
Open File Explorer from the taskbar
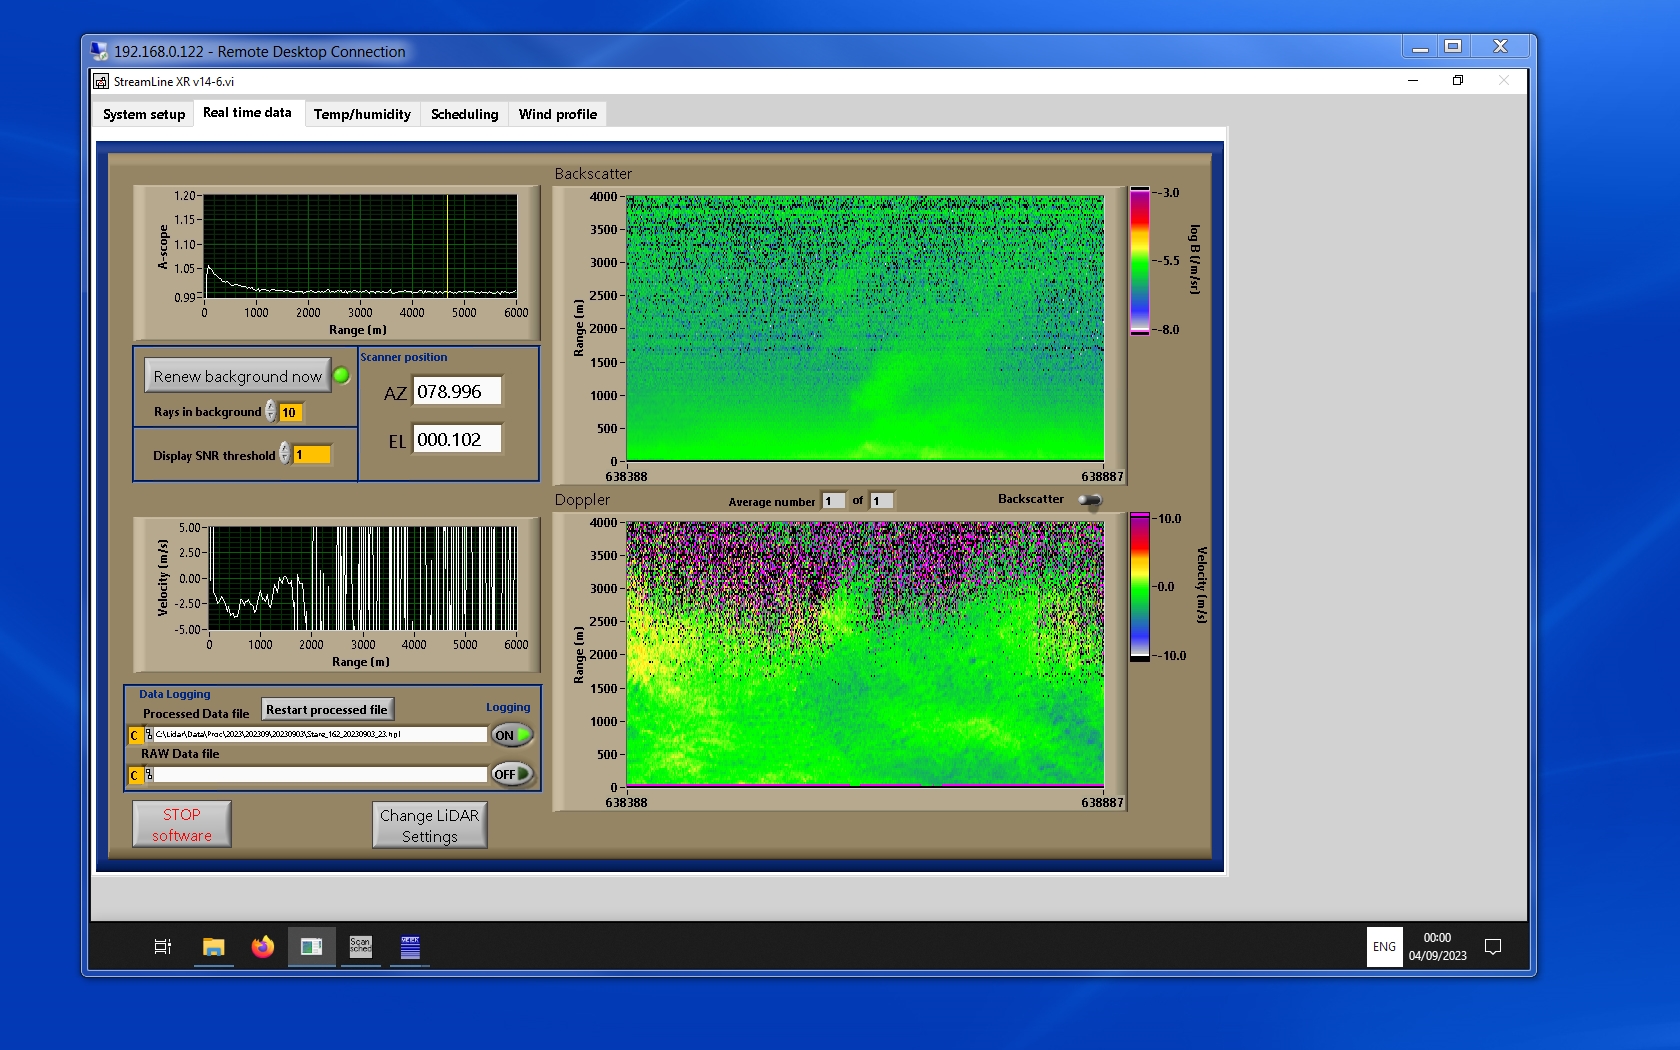213,946
